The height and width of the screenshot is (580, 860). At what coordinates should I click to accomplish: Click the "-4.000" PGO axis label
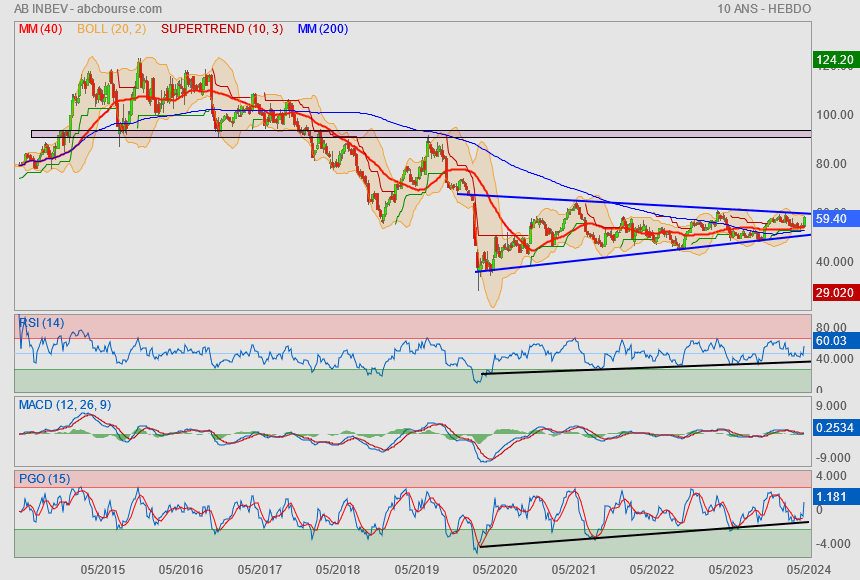click(x=833, y=544)
